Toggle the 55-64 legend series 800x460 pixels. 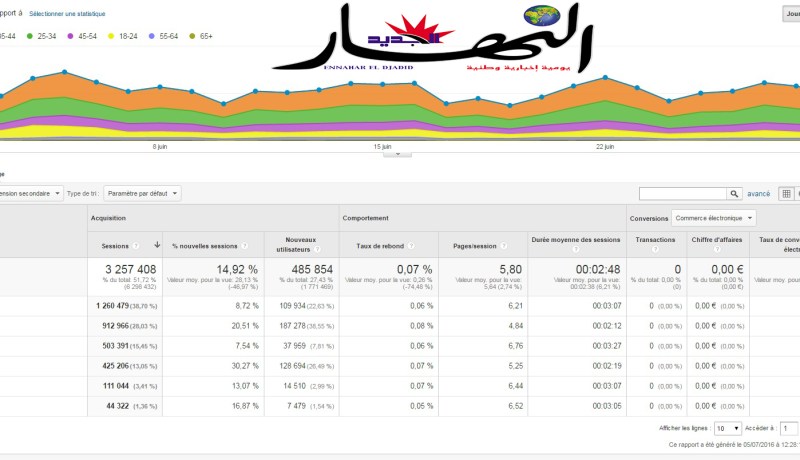tap(163, 36)
